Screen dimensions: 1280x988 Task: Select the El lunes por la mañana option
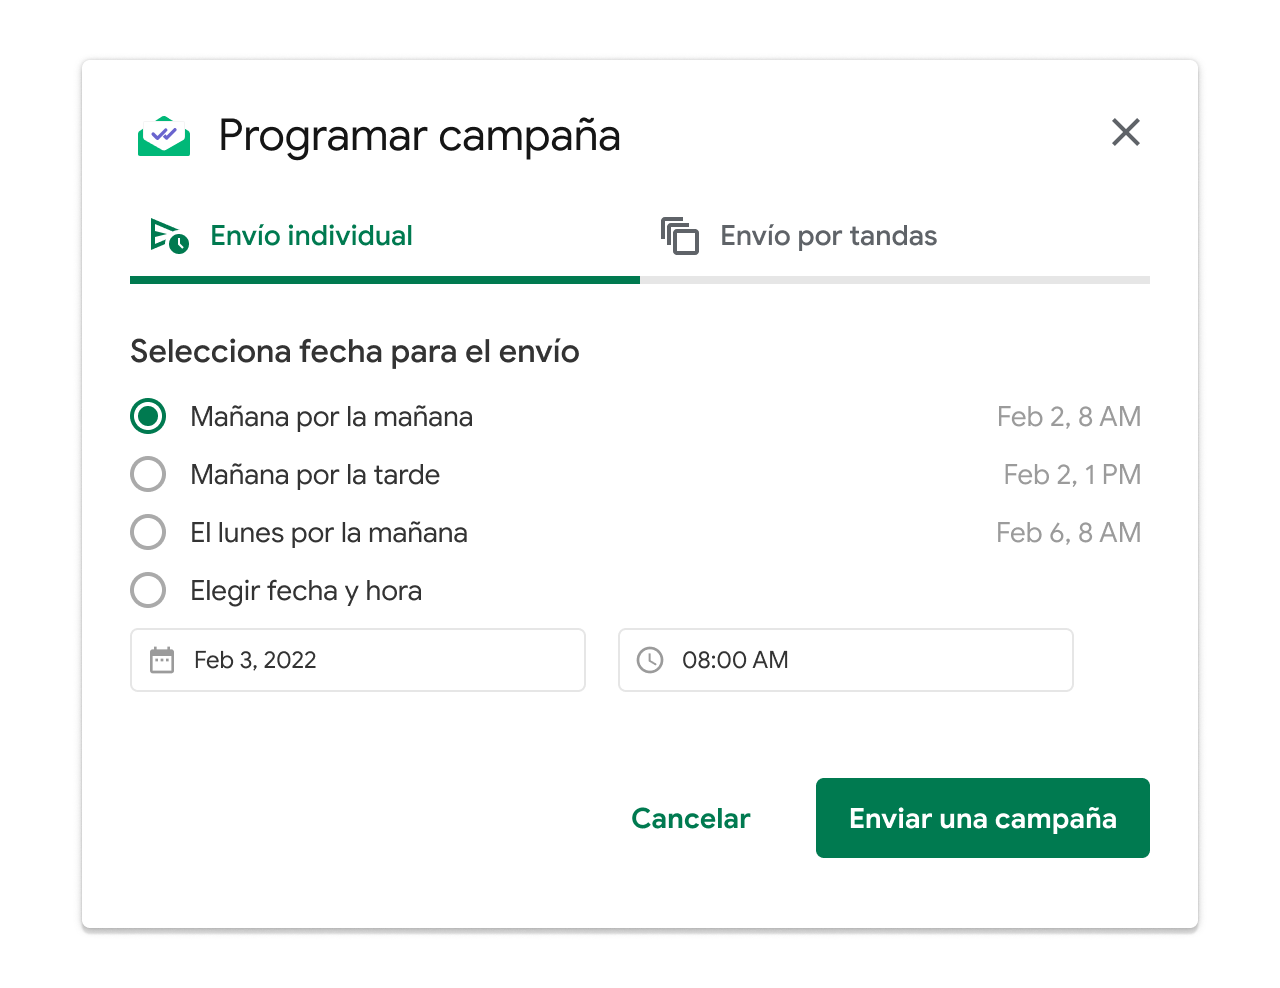148,532
